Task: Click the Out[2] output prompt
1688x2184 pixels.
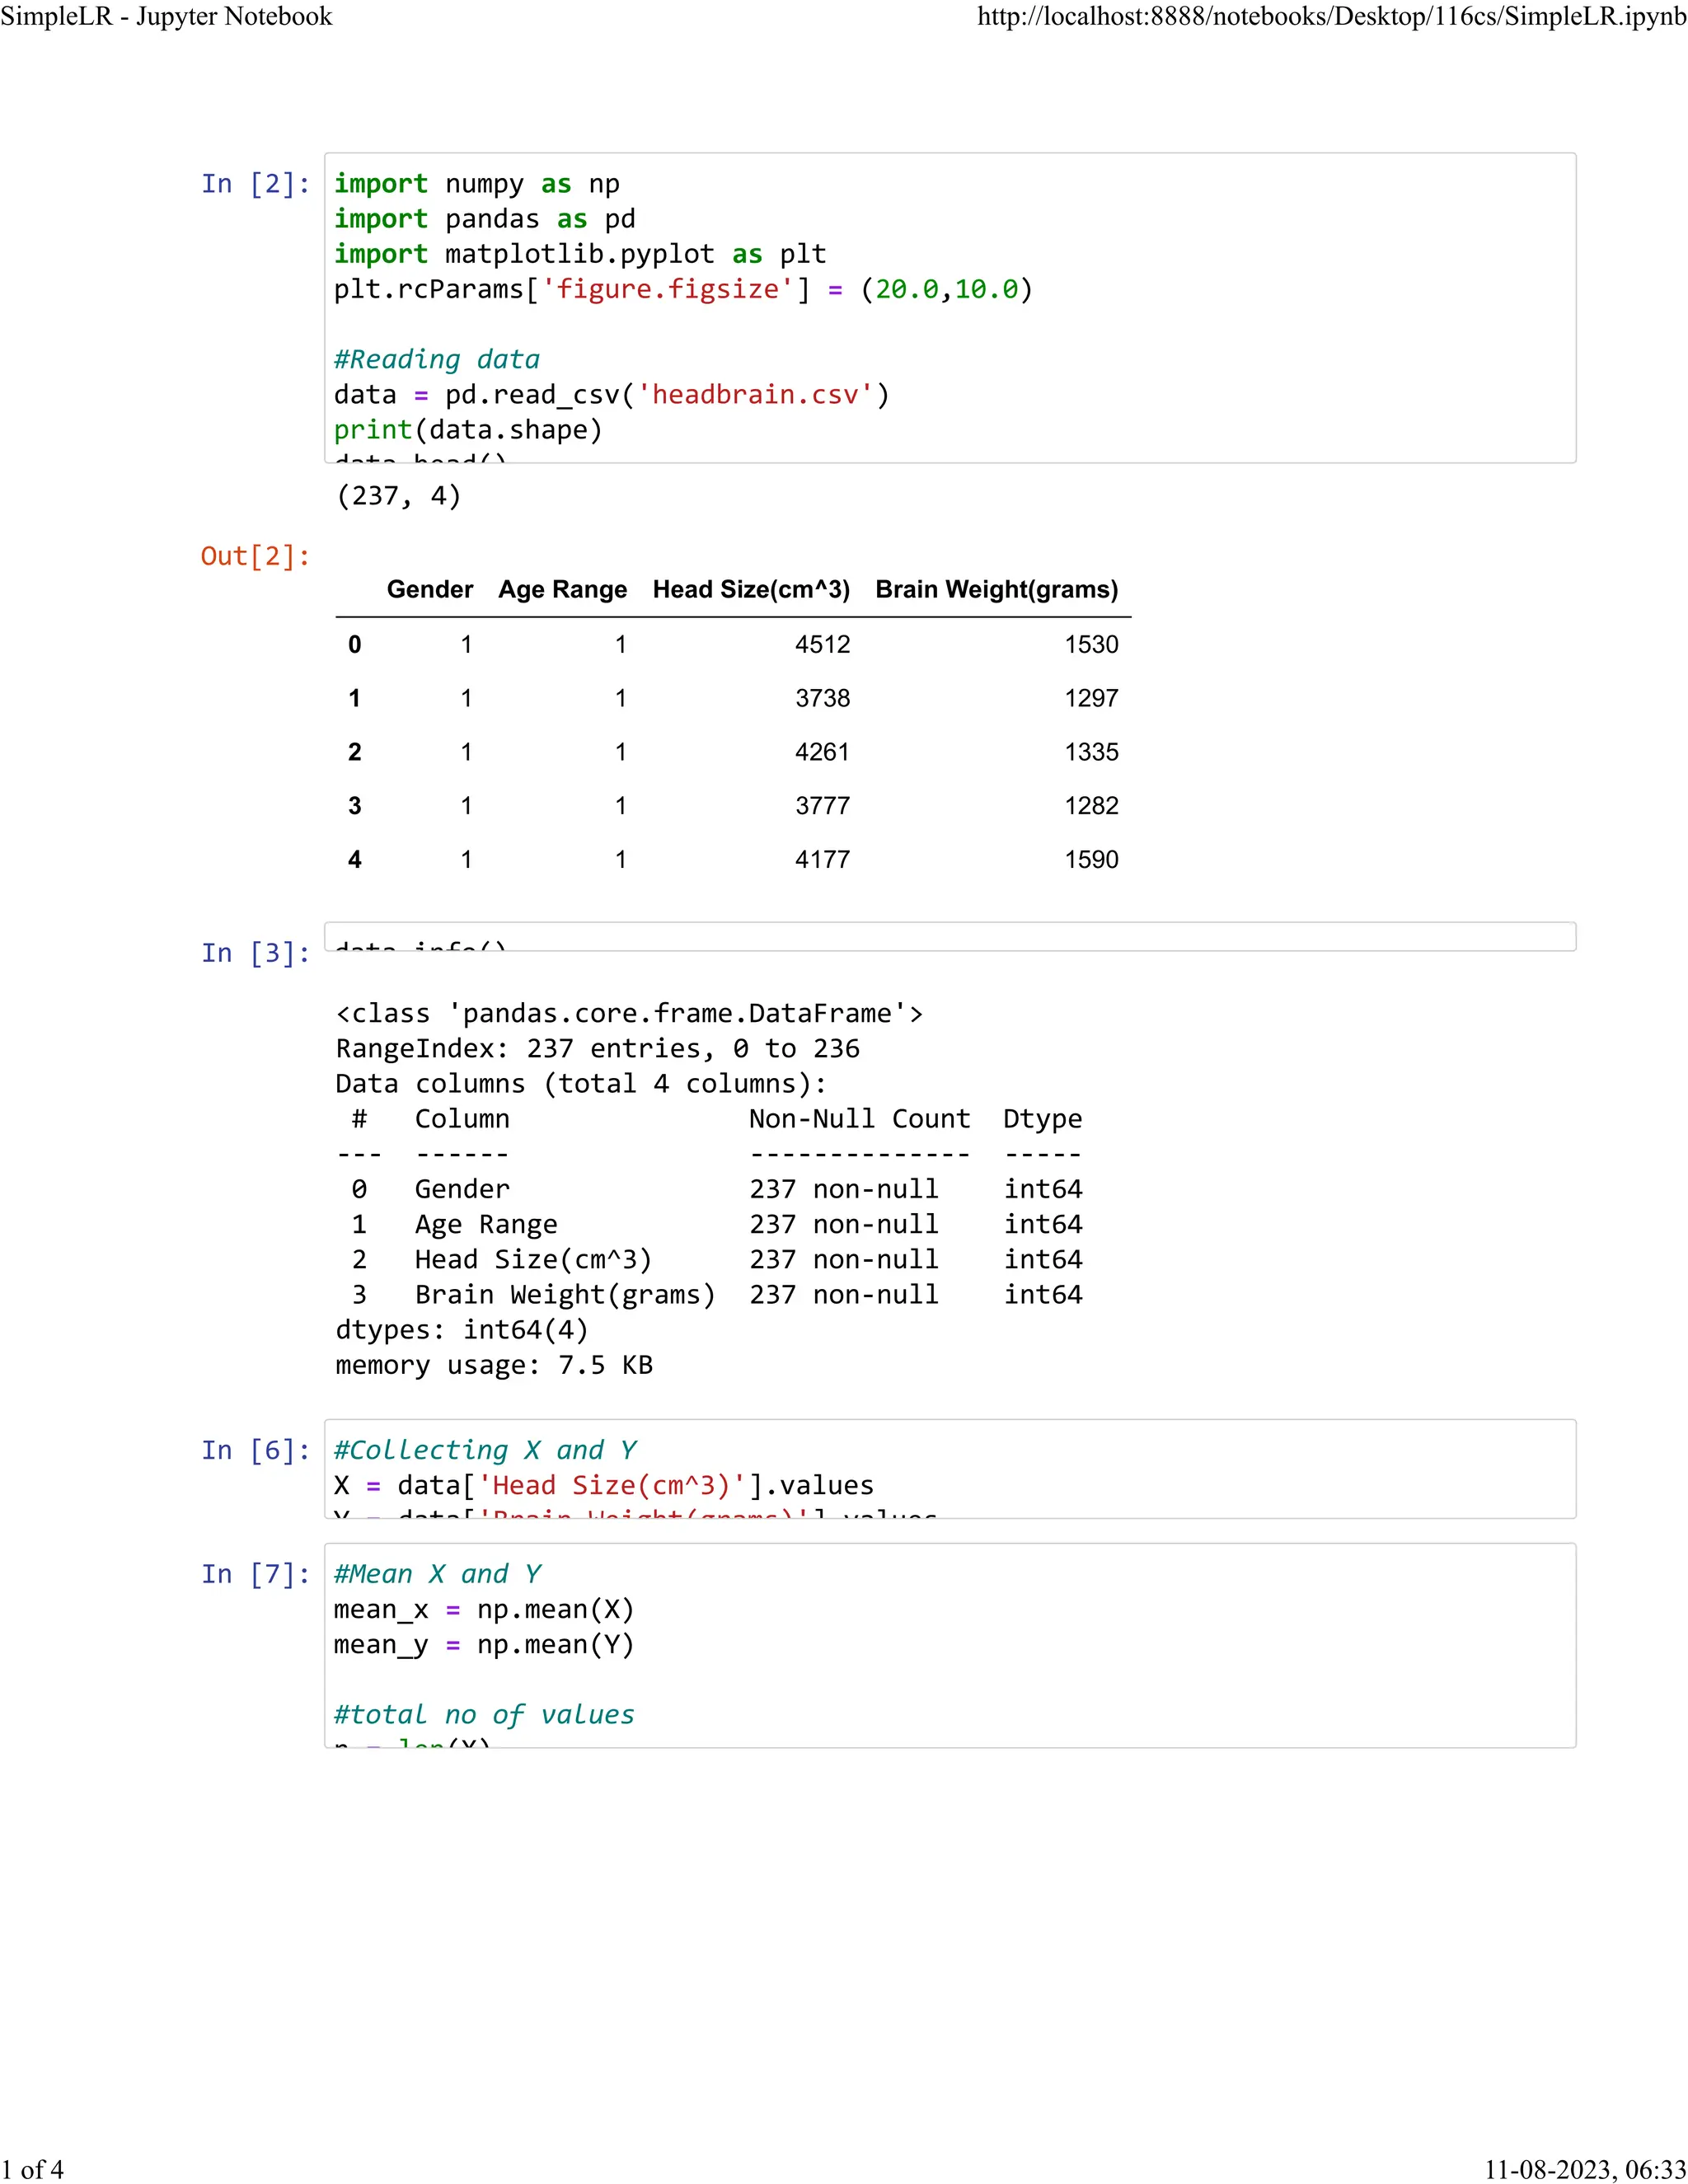Action: point(255,556)
